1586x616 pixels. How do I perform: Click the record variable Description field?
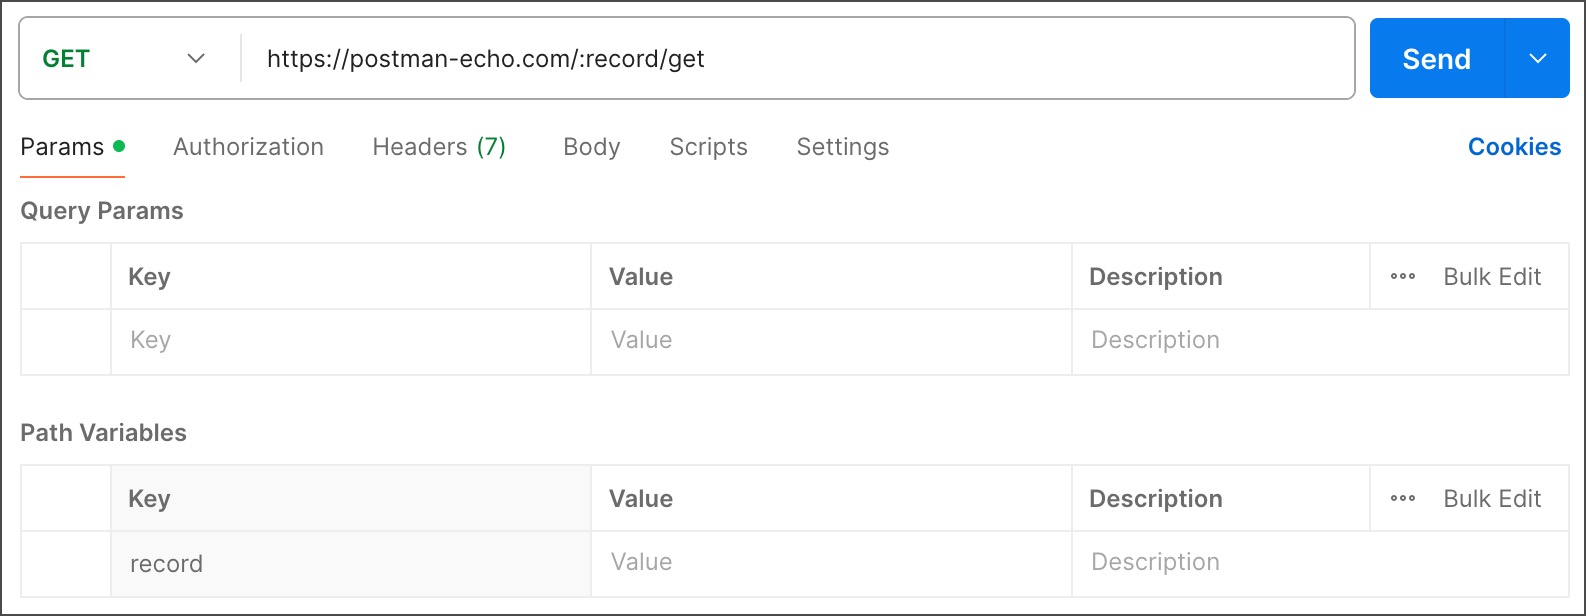[1318, 563]
